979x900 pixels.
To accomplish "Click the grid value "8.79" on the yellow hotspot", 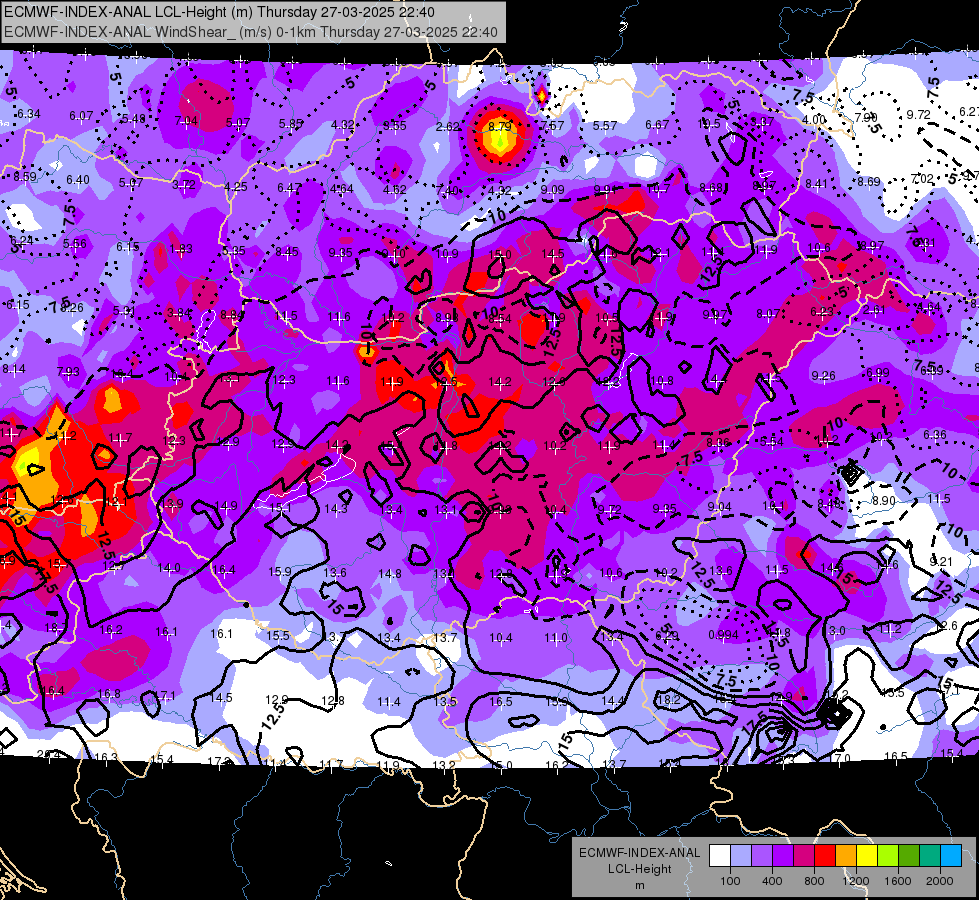I will tap(499, 126).
